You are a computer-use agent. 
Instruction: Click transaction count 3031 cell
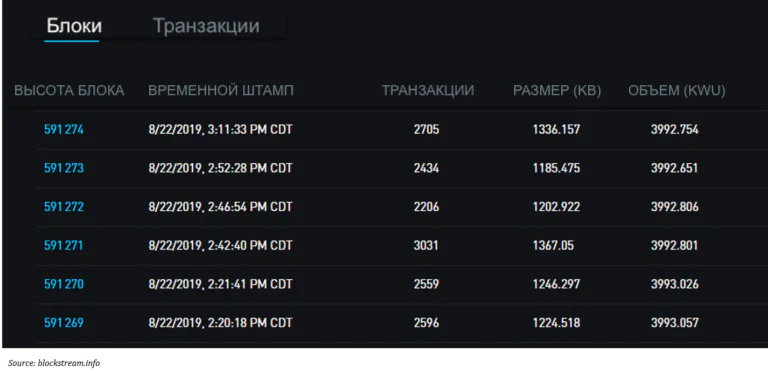427,245
